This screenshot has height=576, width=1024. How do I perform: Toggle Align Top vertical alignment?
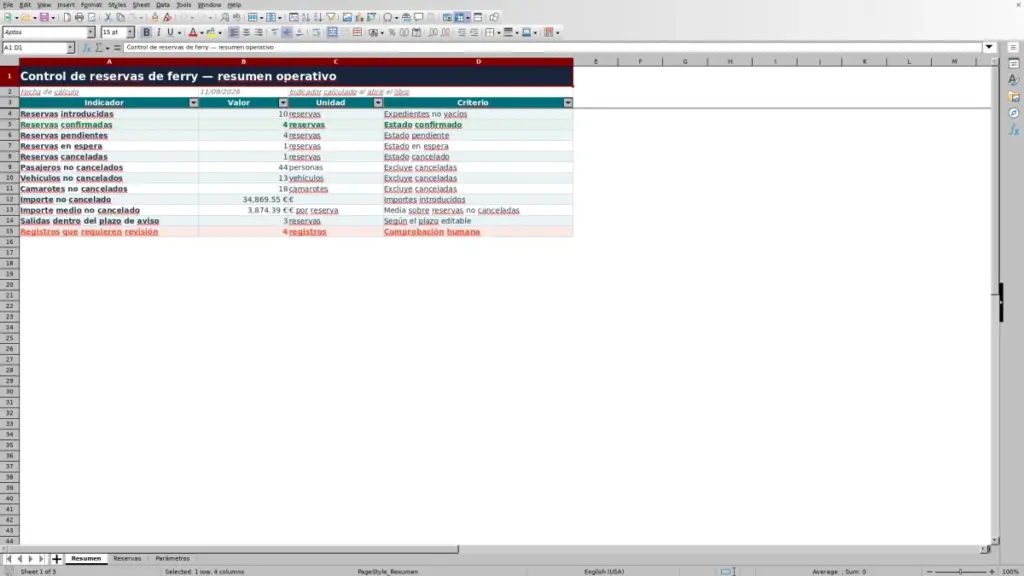(x=275, y=33)
